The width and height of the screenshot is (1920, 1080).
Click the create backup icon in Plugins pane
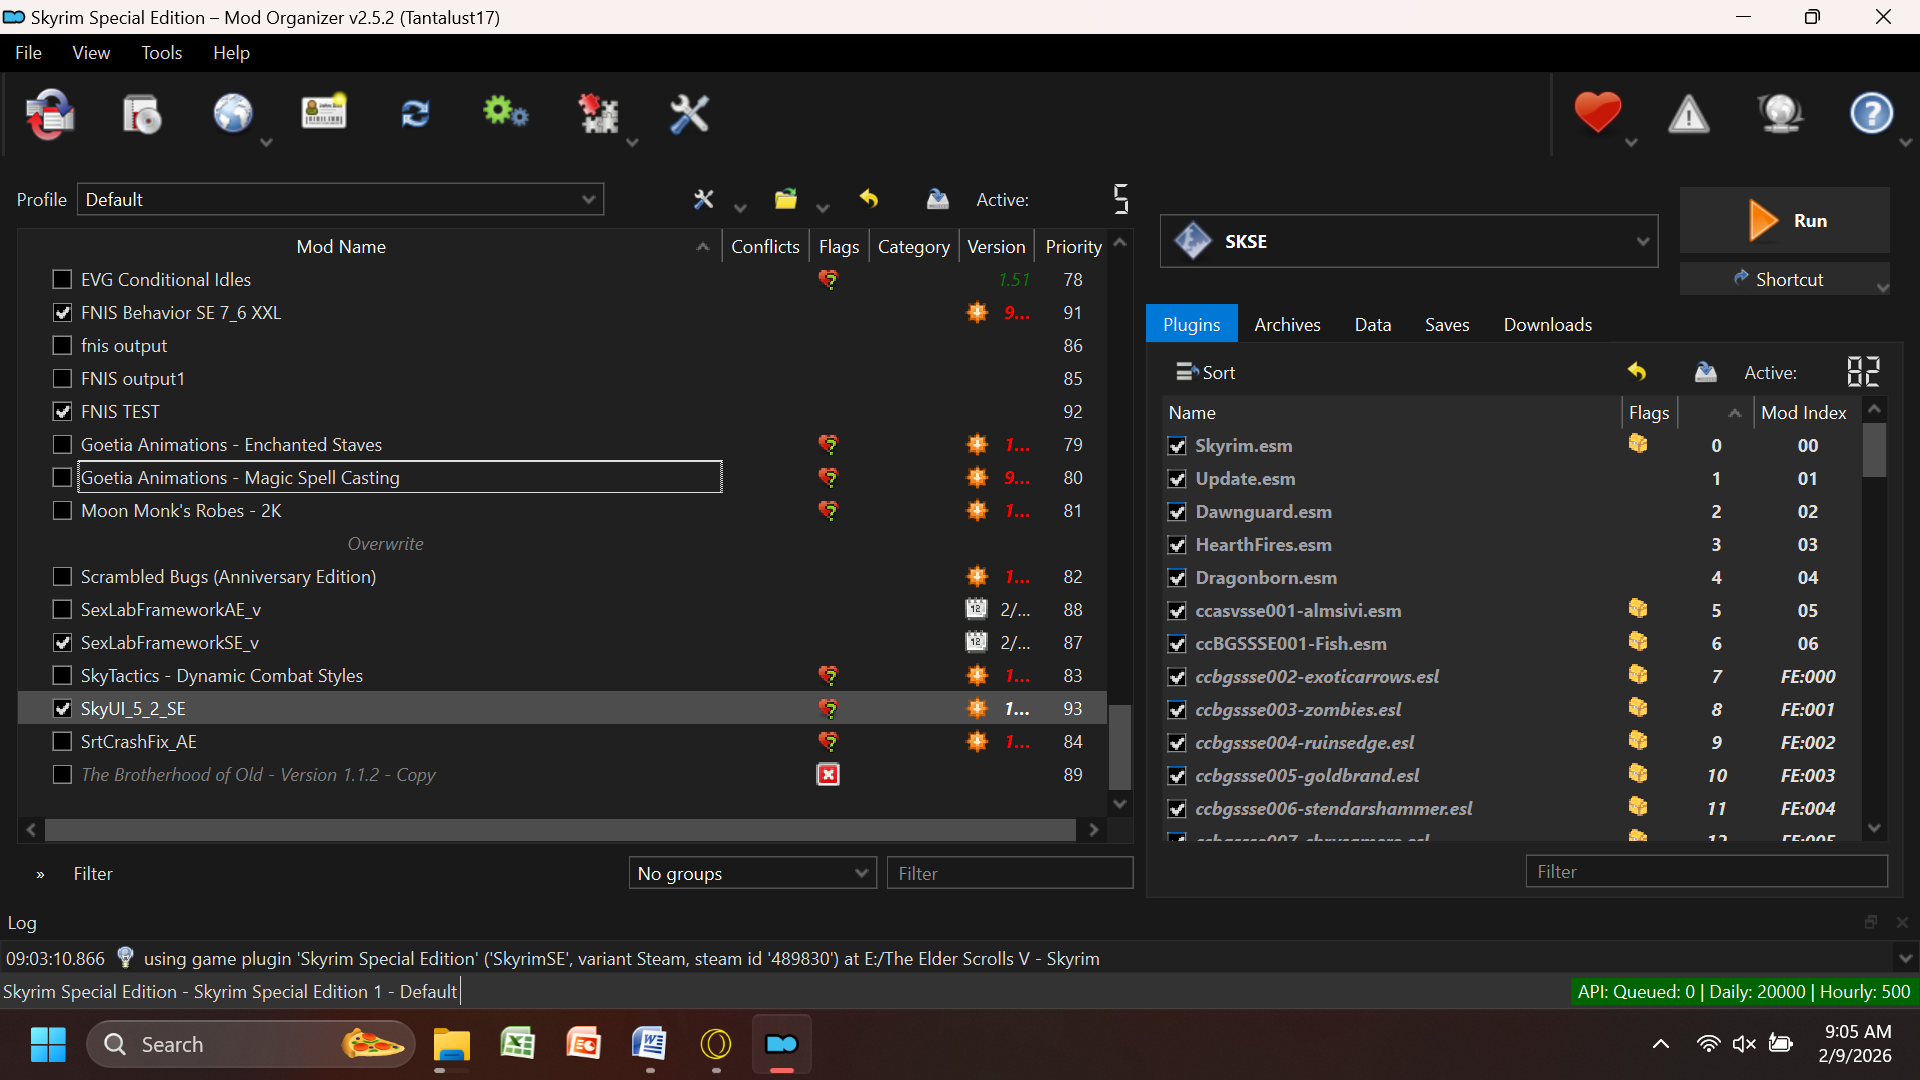(x=1706, y=372)
